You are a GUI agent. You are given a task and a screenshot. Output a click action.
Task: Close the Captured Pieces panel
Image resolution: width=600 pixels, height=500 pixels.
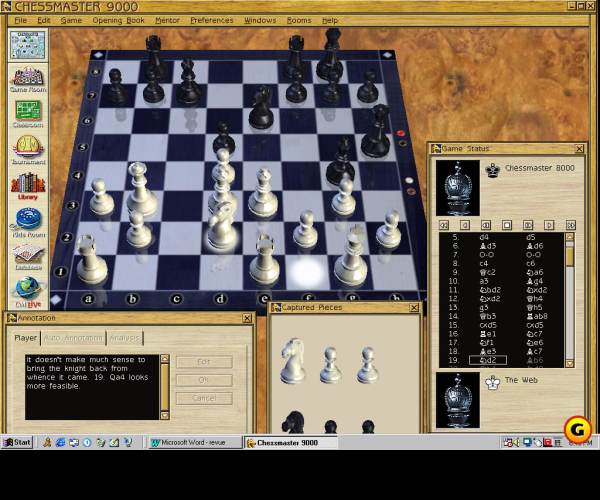(414, 308)
